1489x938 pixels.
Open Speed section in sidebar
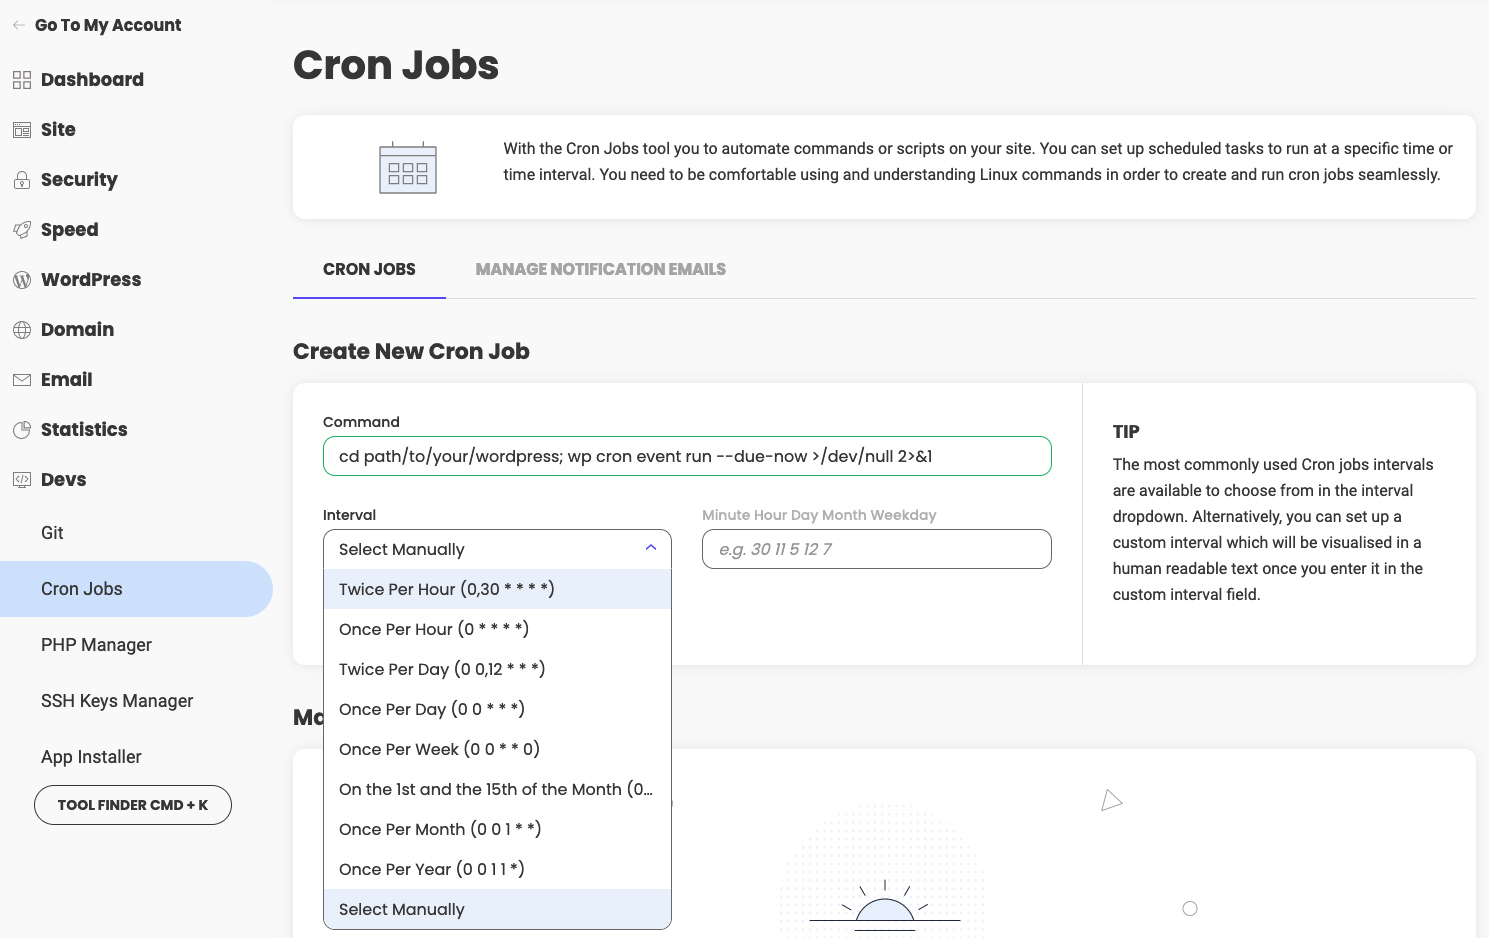coord(69,230)
